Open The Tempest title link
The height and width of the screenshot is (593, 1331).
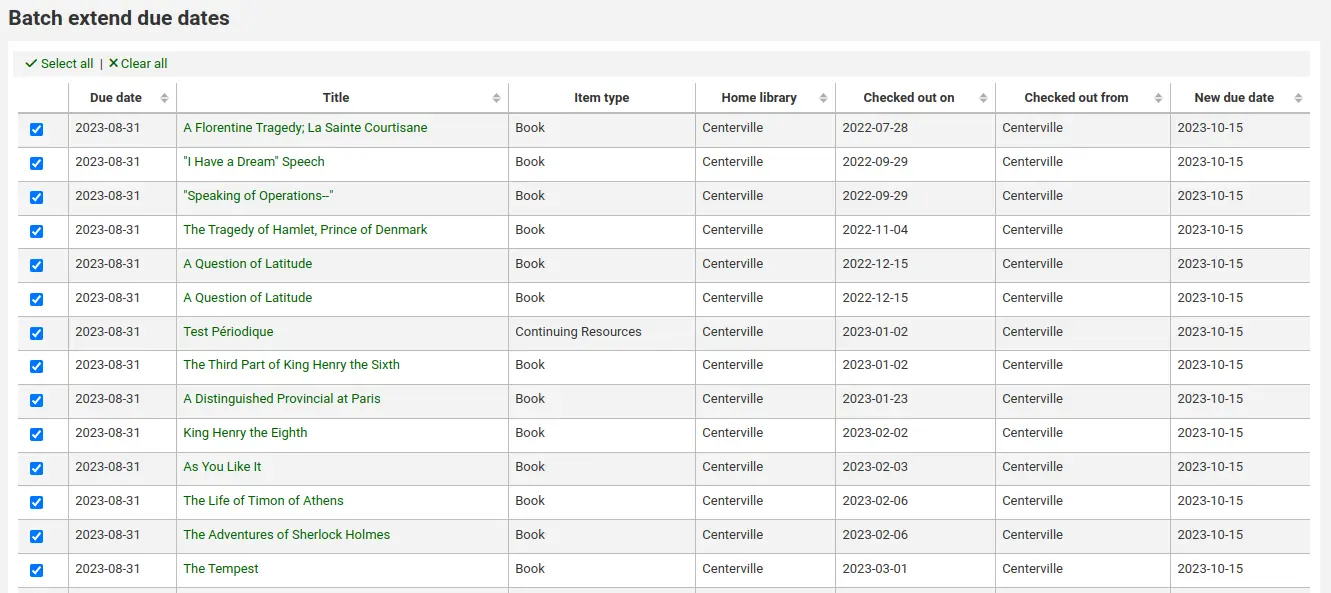pyautogui.click(x=221, y=569)
